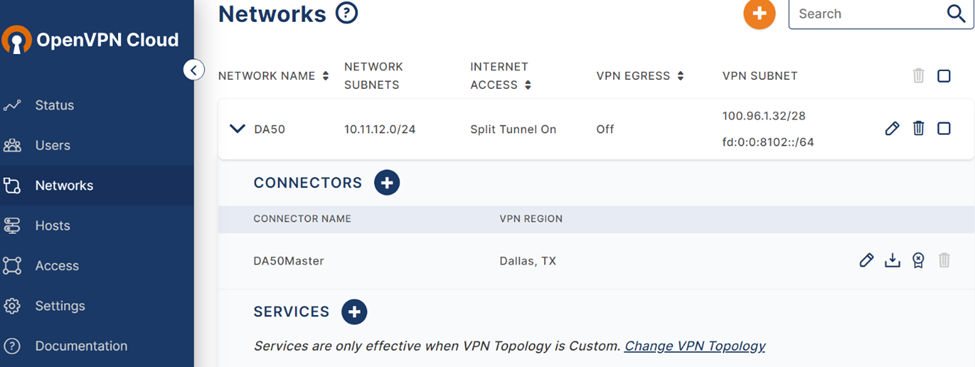Collapse the sidebar with the arrow button
Viewport: 975px width, 367px height.
[x=194, y=70]
